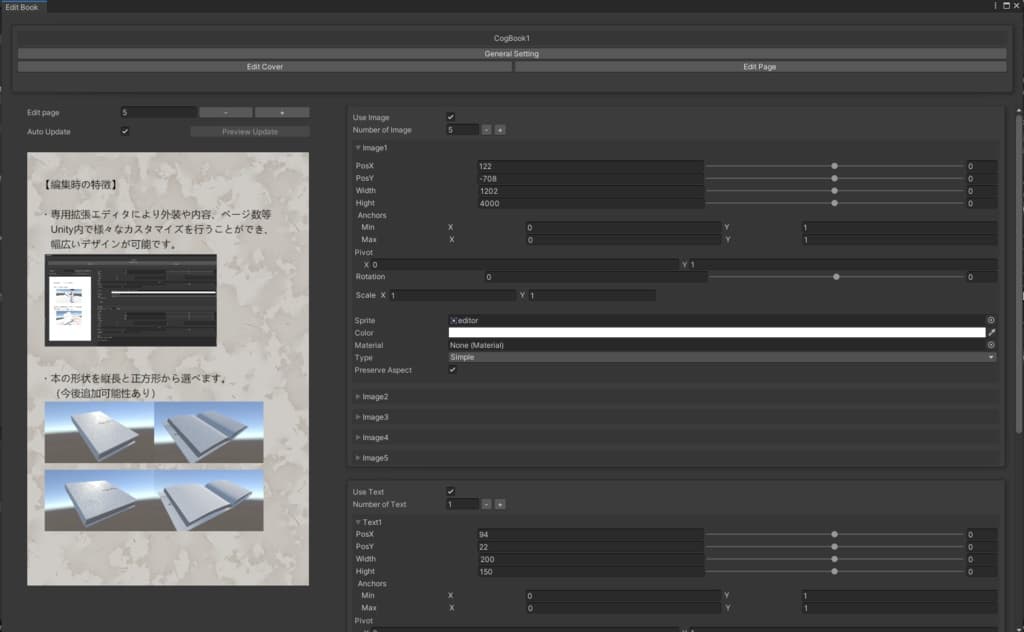The image size is (1024, 632).
Task: Click the Color eyedropper icon
Action: tap(991, 332)
